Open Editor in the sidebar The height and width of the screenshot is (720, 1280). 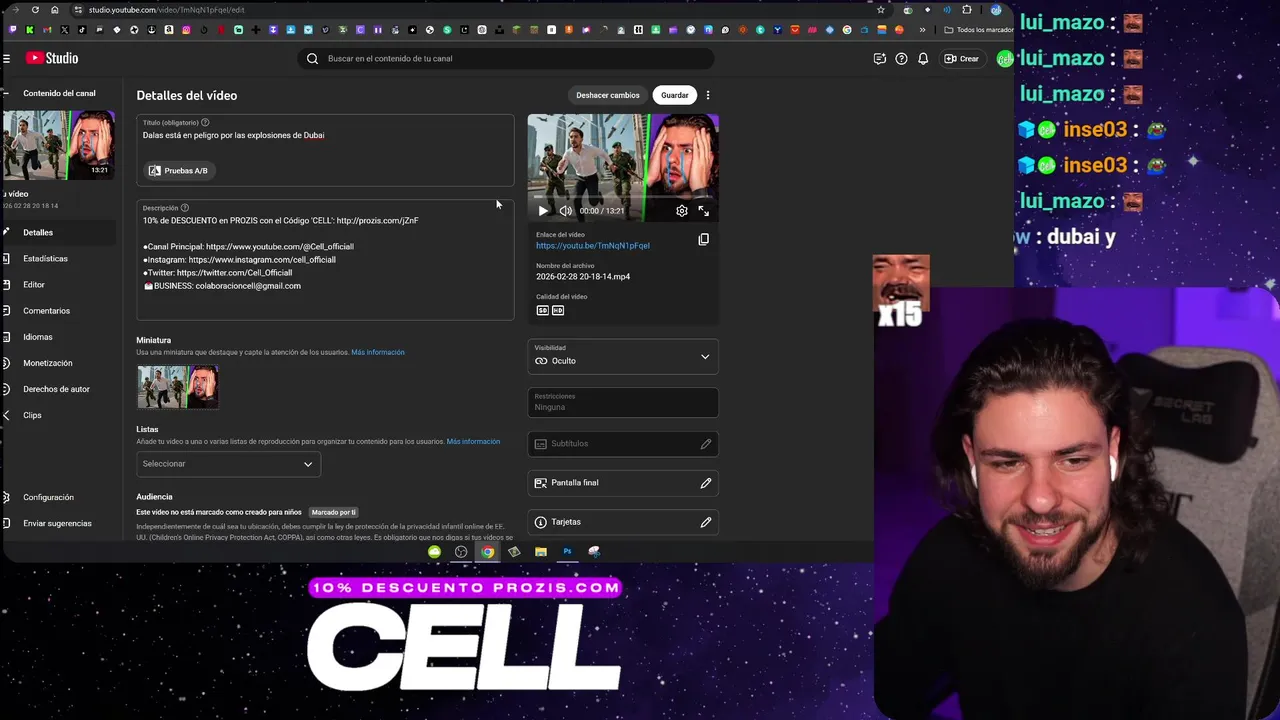(x=34, y=285)
